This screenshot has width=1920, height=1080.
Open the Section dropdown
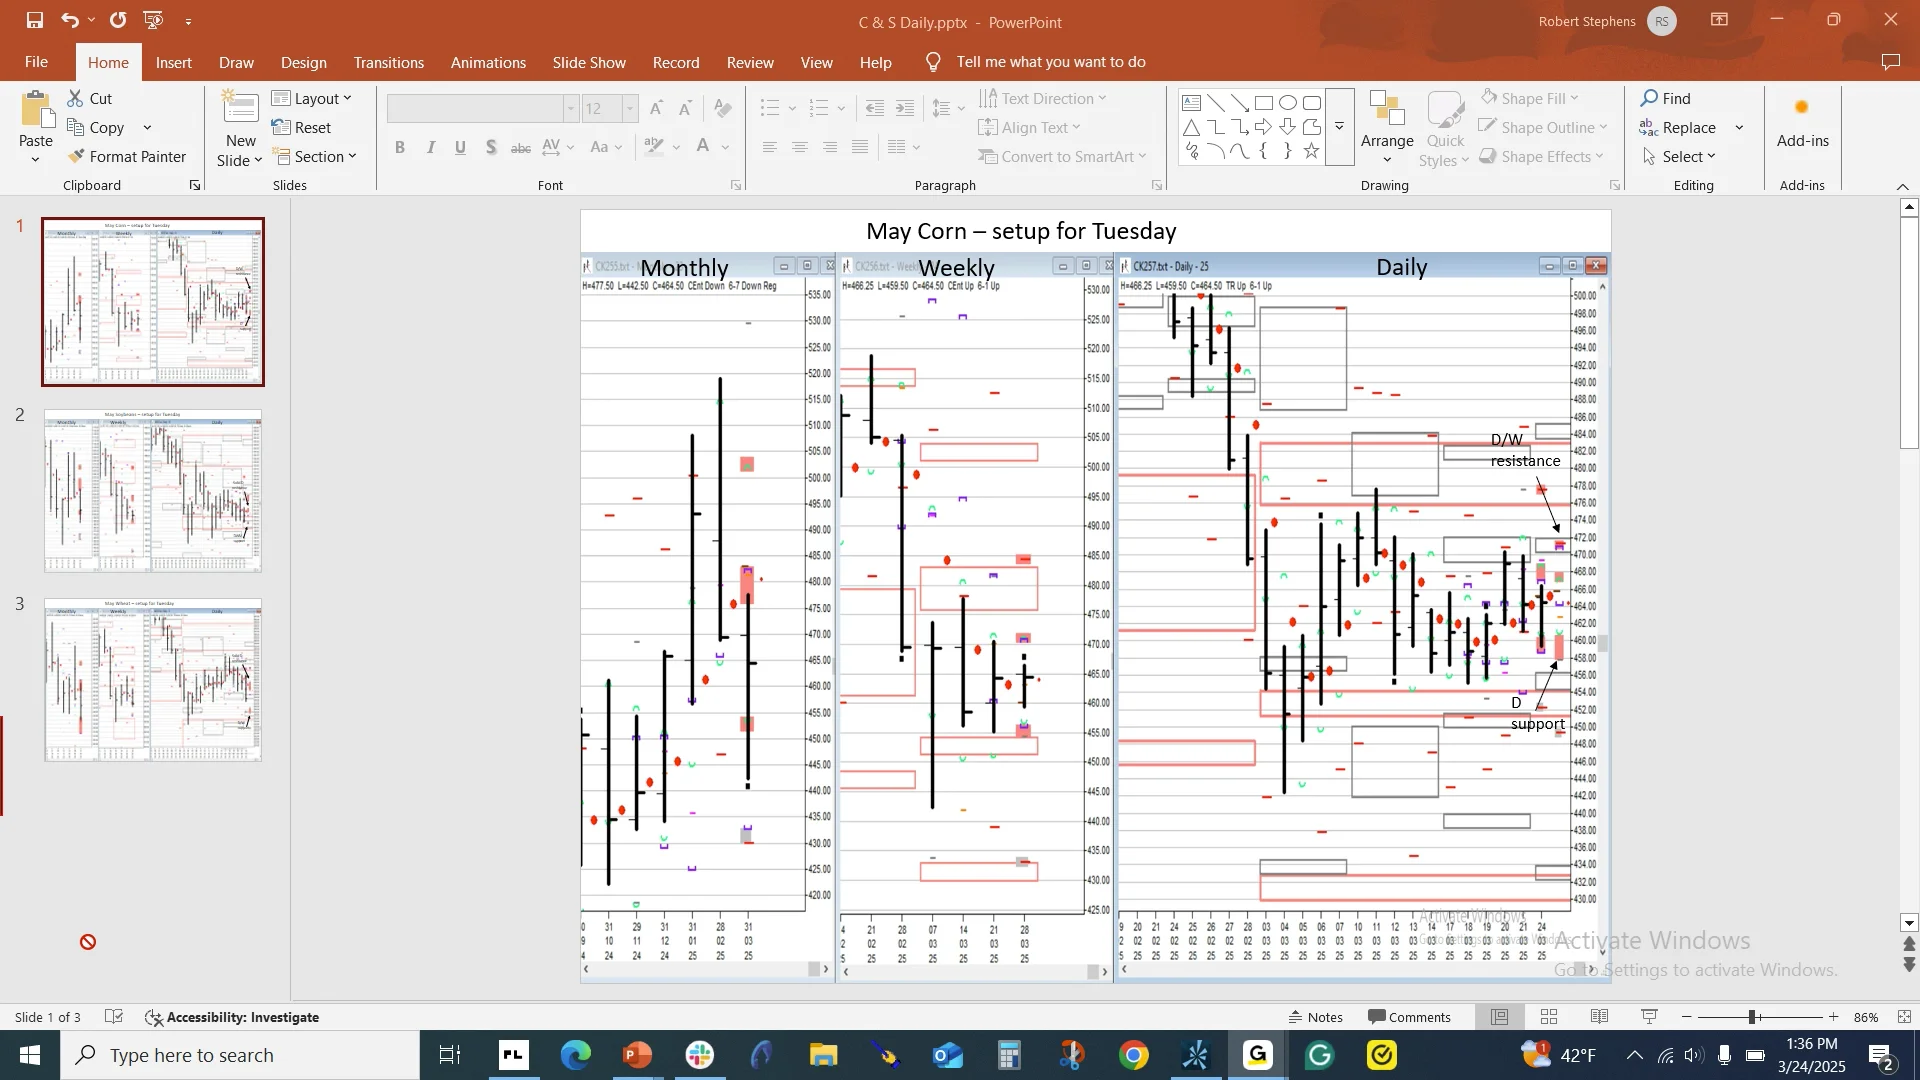(x=314, y=156)
